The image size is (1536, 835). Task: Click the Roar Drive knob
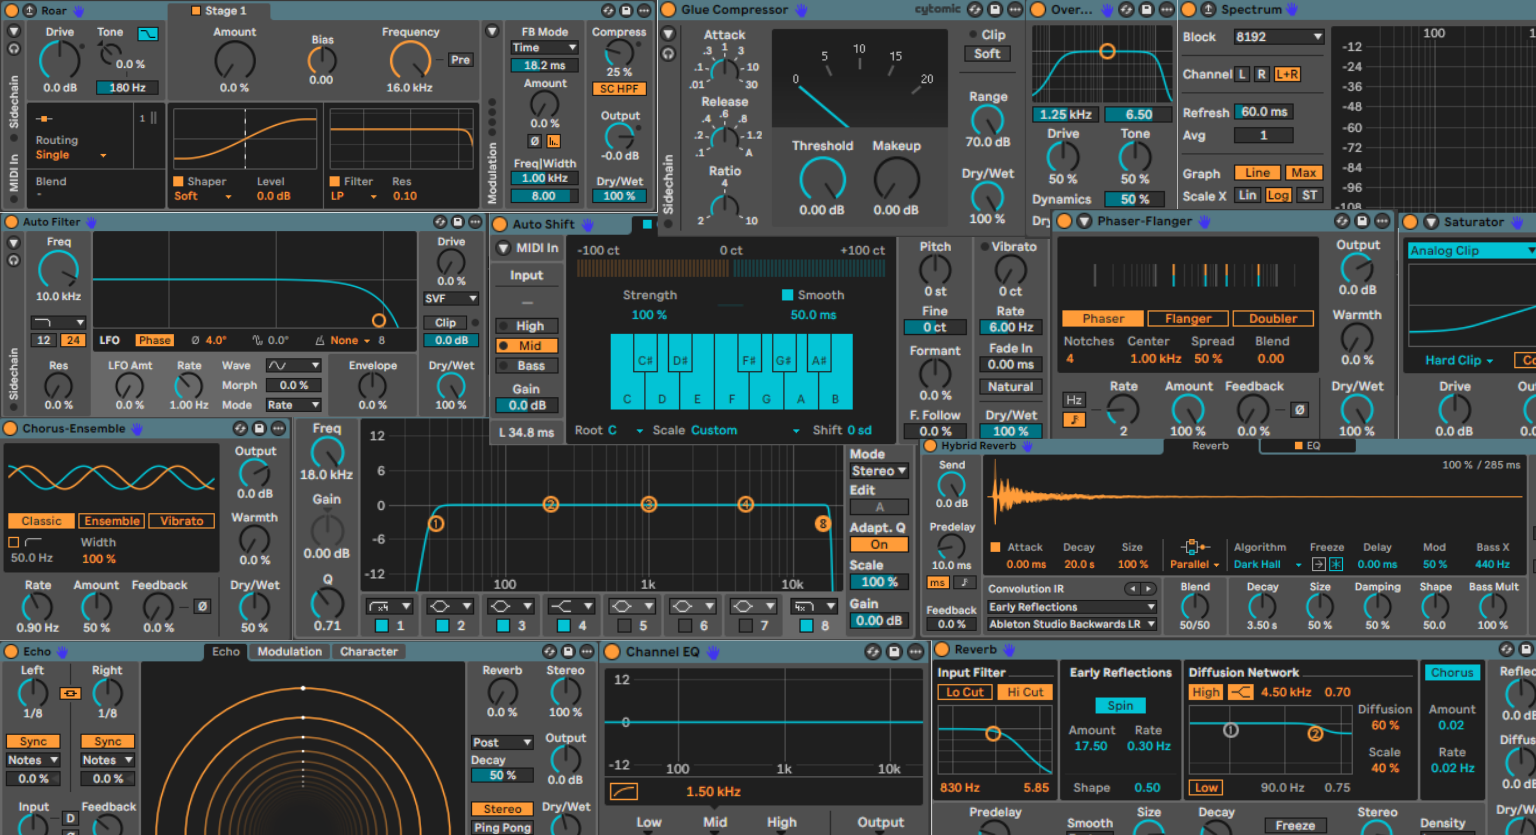point(60,61)
